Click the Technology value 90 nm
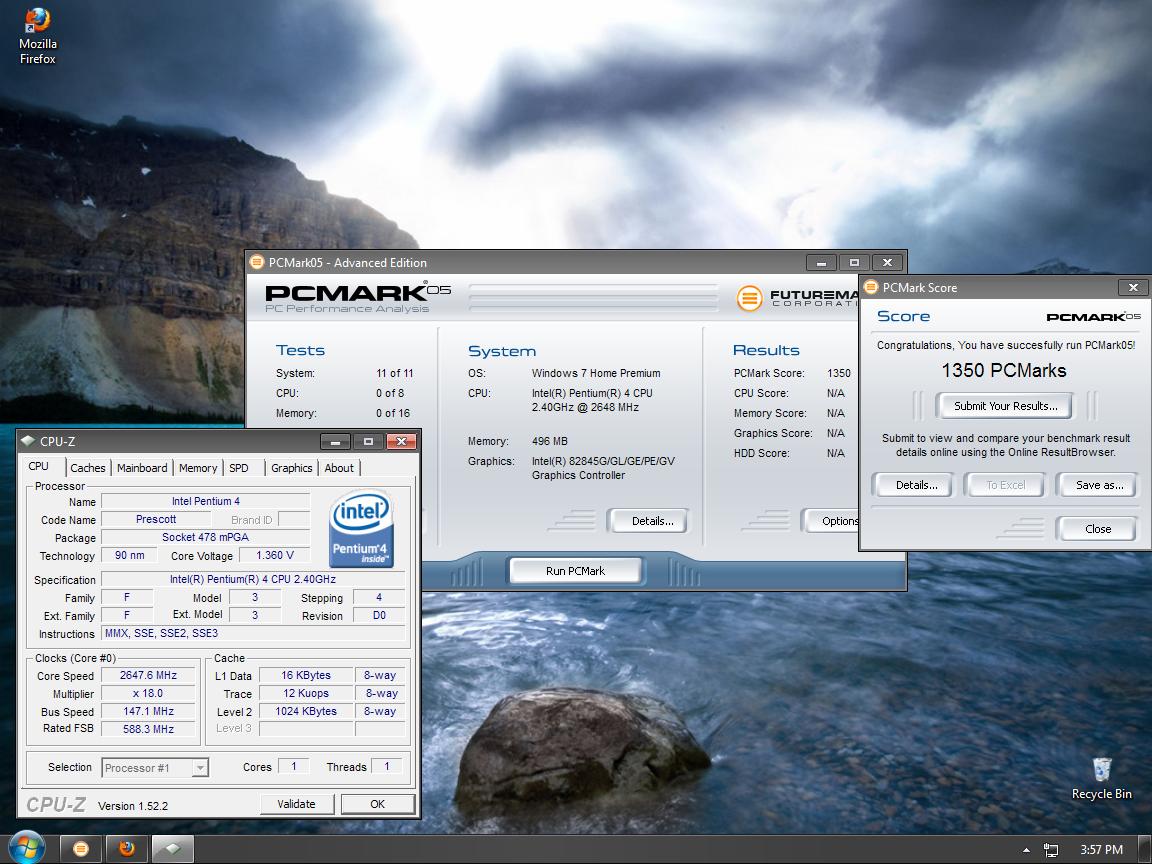 tap(129, 555)
